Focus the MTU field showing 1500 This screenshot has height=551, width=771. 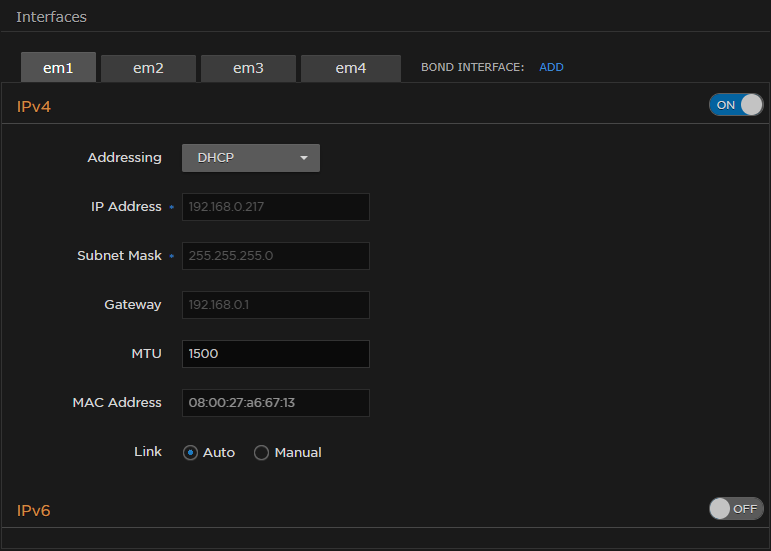click(x=276, y=354)
